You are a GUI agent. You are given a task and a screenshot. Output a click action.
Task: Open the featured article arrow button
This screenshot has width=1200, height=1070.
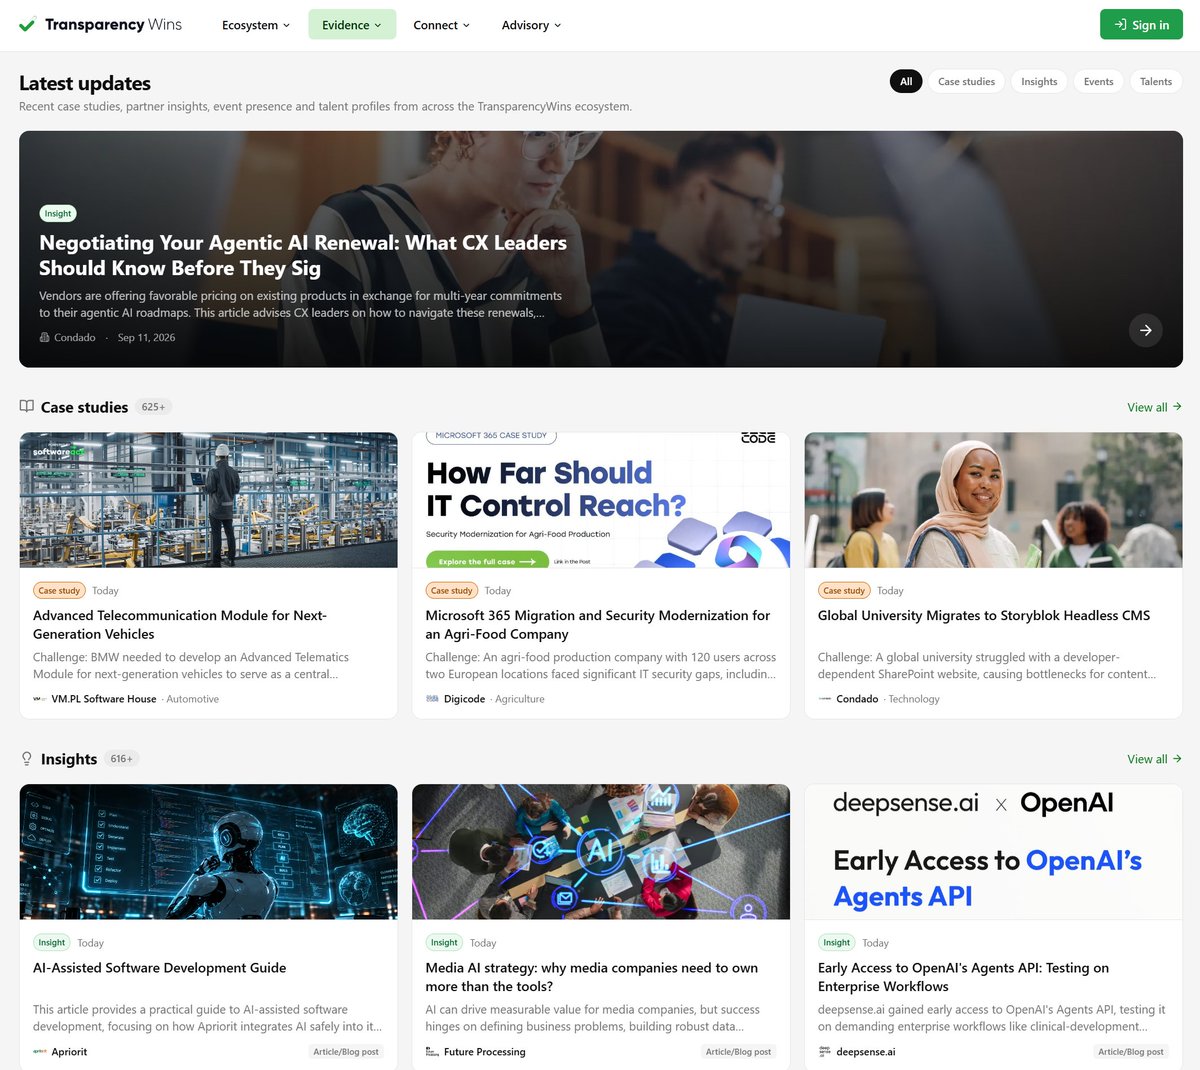tap(1146, 330)
